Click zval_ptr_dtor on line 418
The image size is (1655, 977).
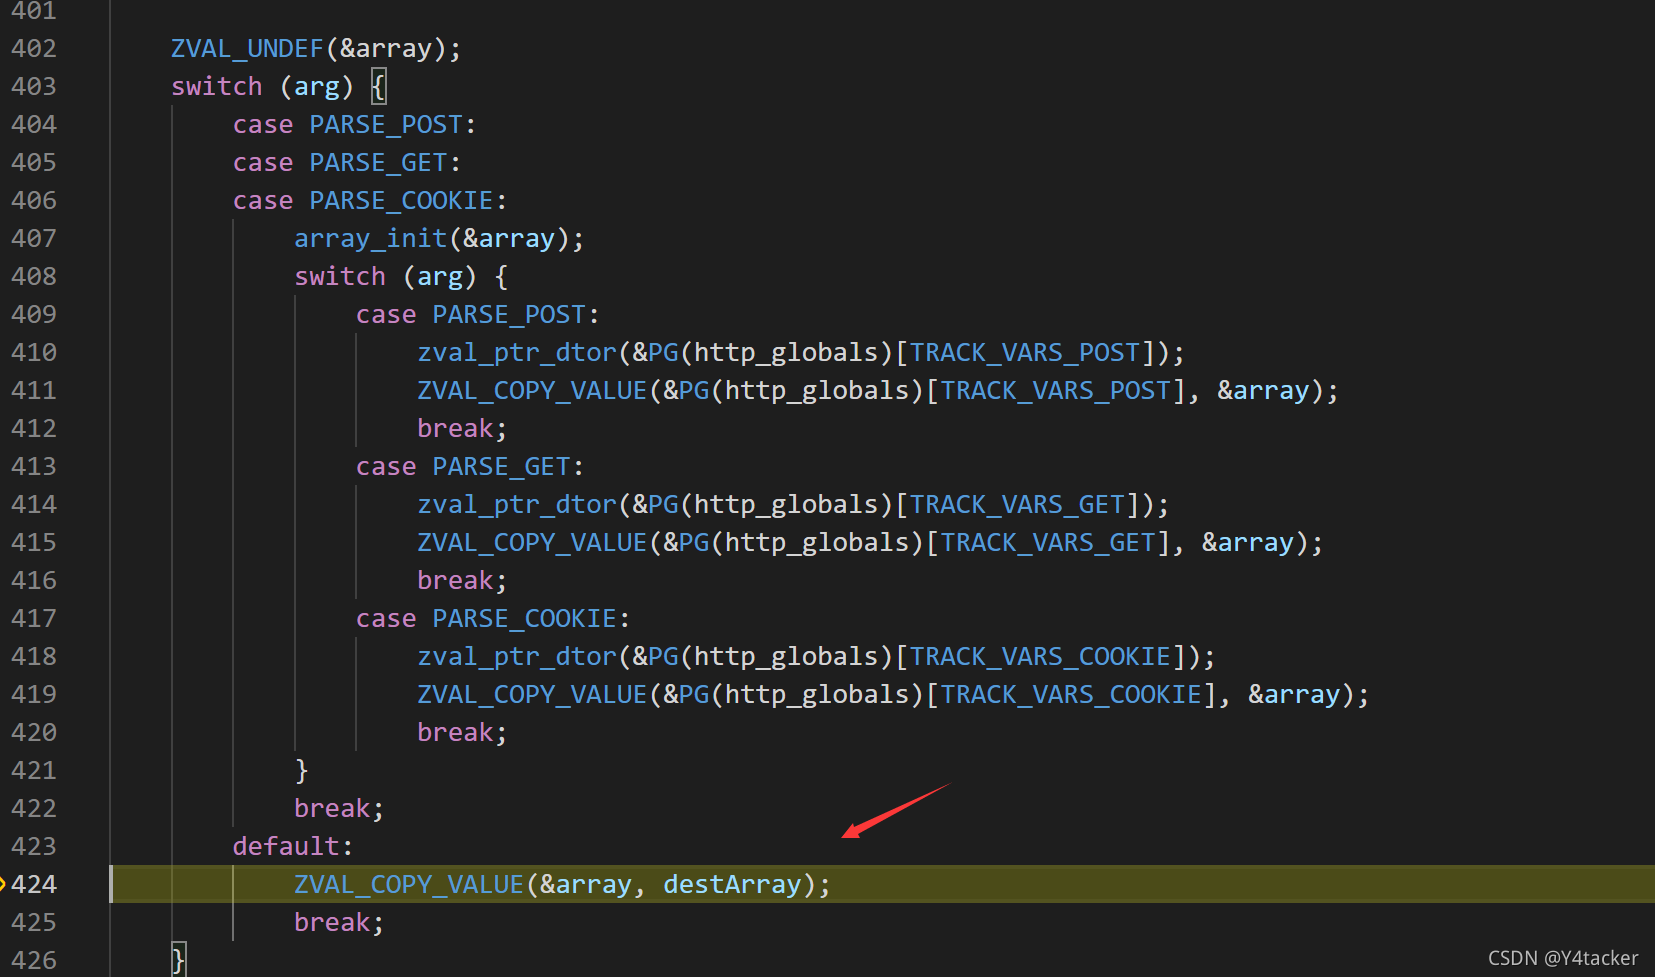pos(517,656)
